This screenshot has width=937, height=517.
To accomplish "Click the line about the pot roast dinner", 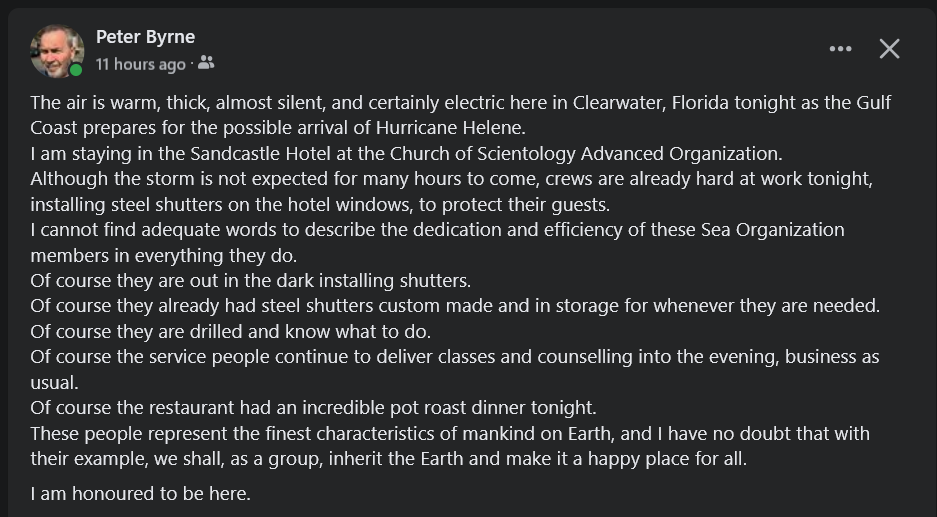I will (313, 408).
